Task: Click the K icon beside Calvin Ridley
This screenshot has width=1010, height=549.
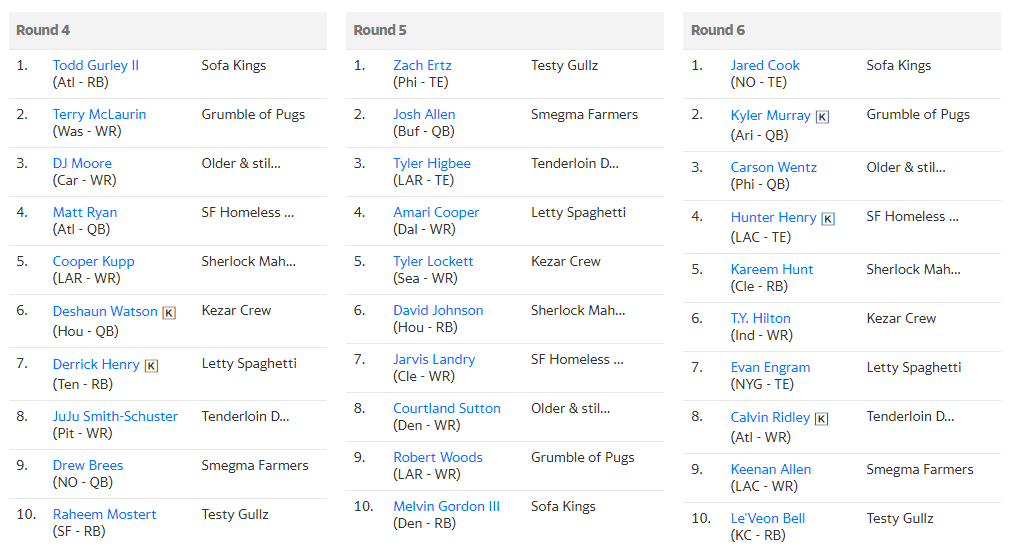Action: tap(821, 419)
